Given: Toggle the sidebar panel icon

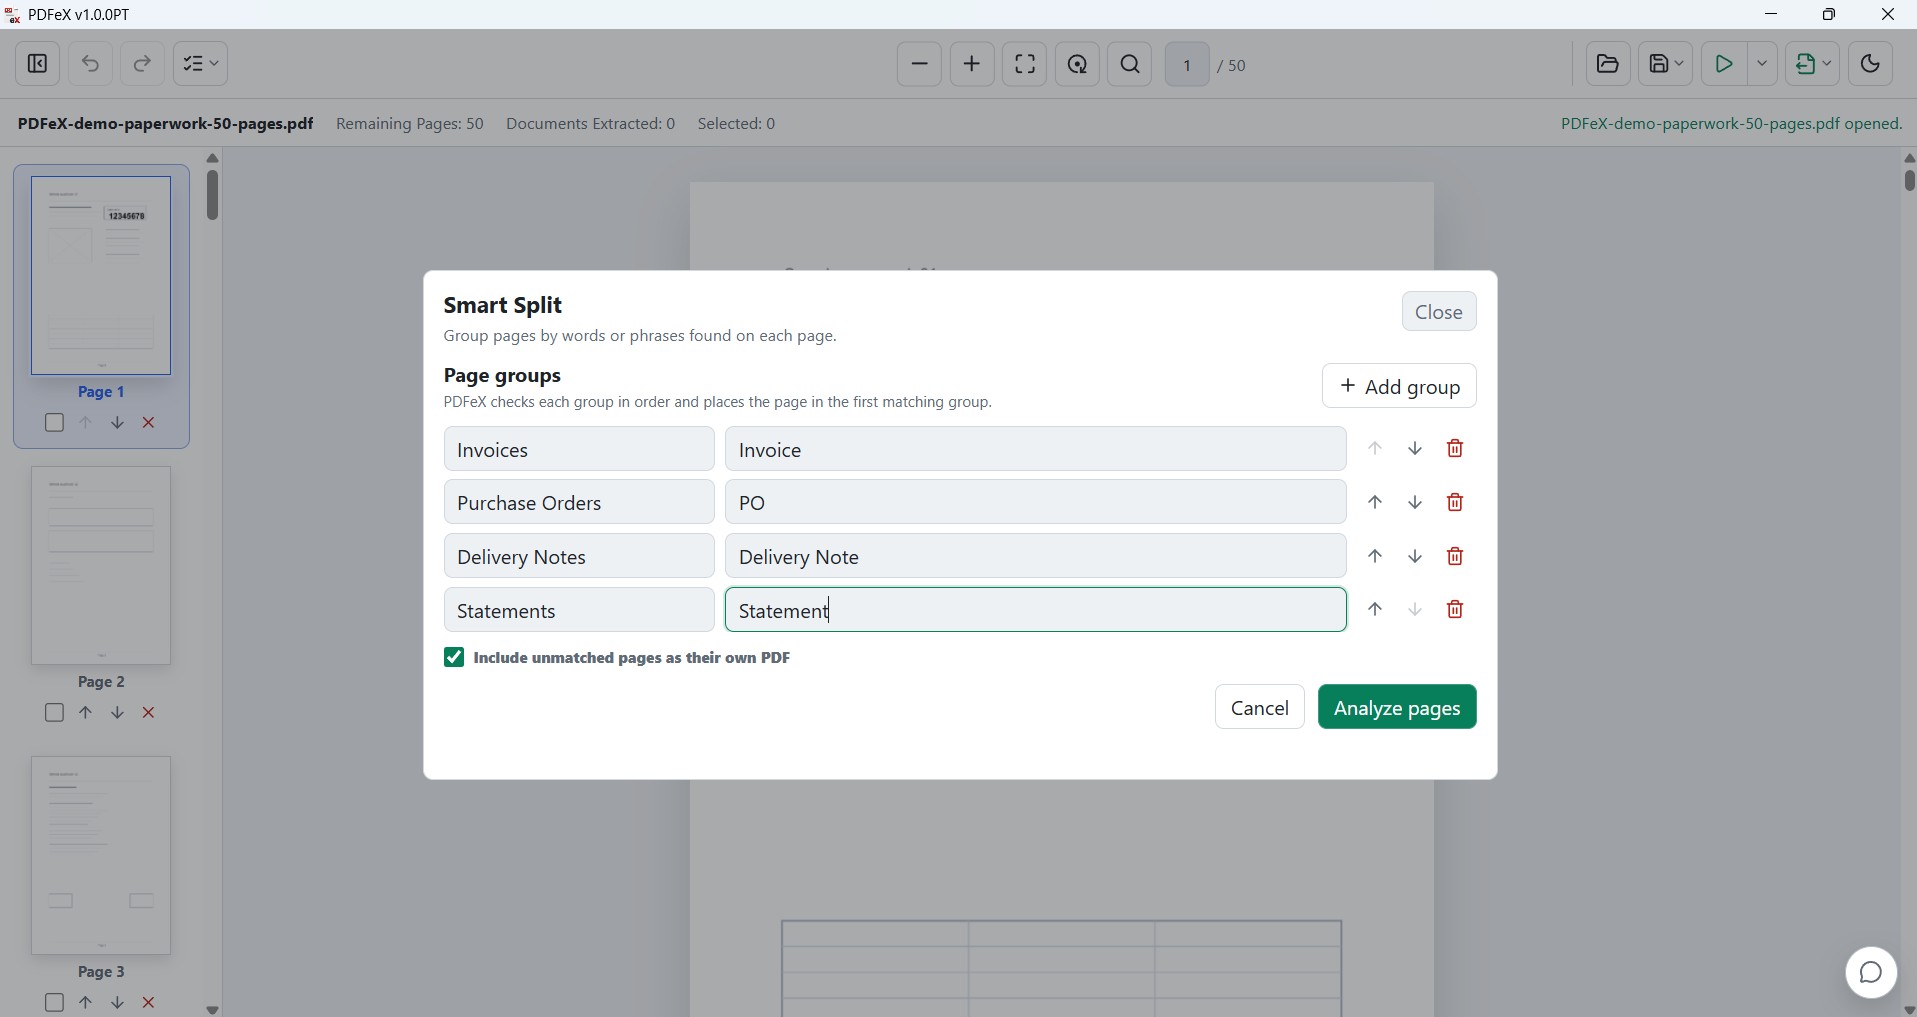Looking at the screenshot, I should (38, 64).
